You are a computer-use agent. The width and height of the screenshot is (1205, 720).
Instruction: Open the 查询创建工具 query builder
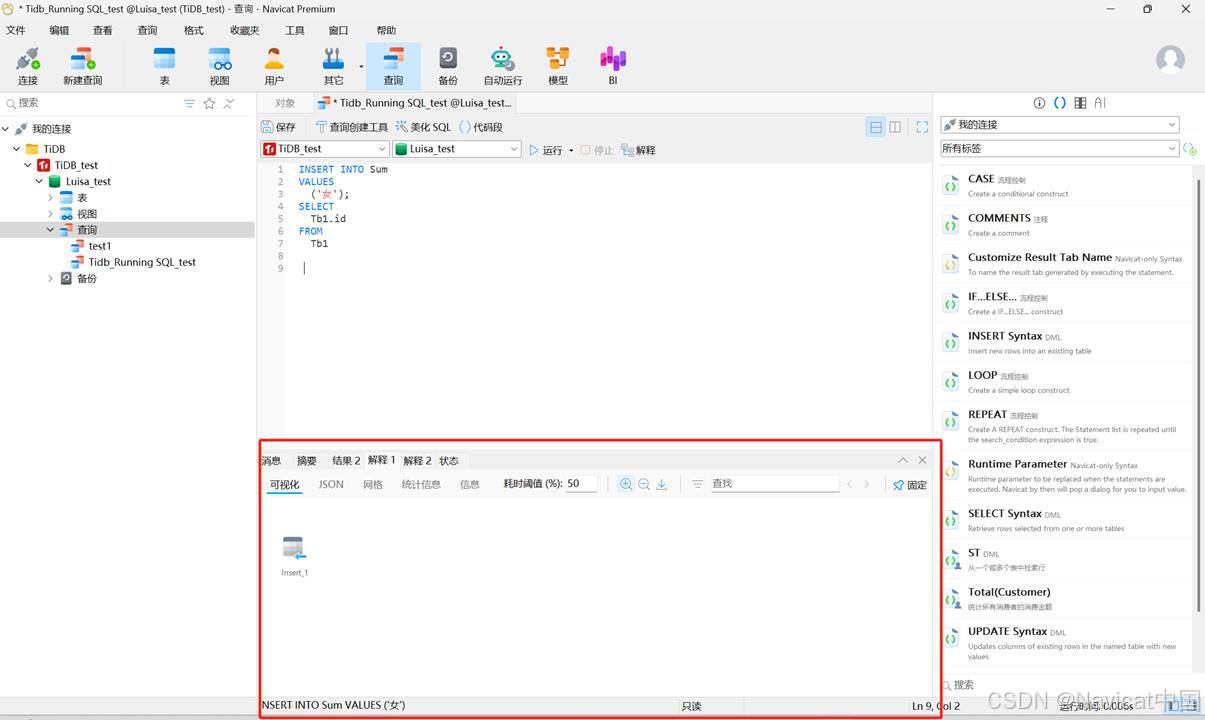(x=351, y=127)
